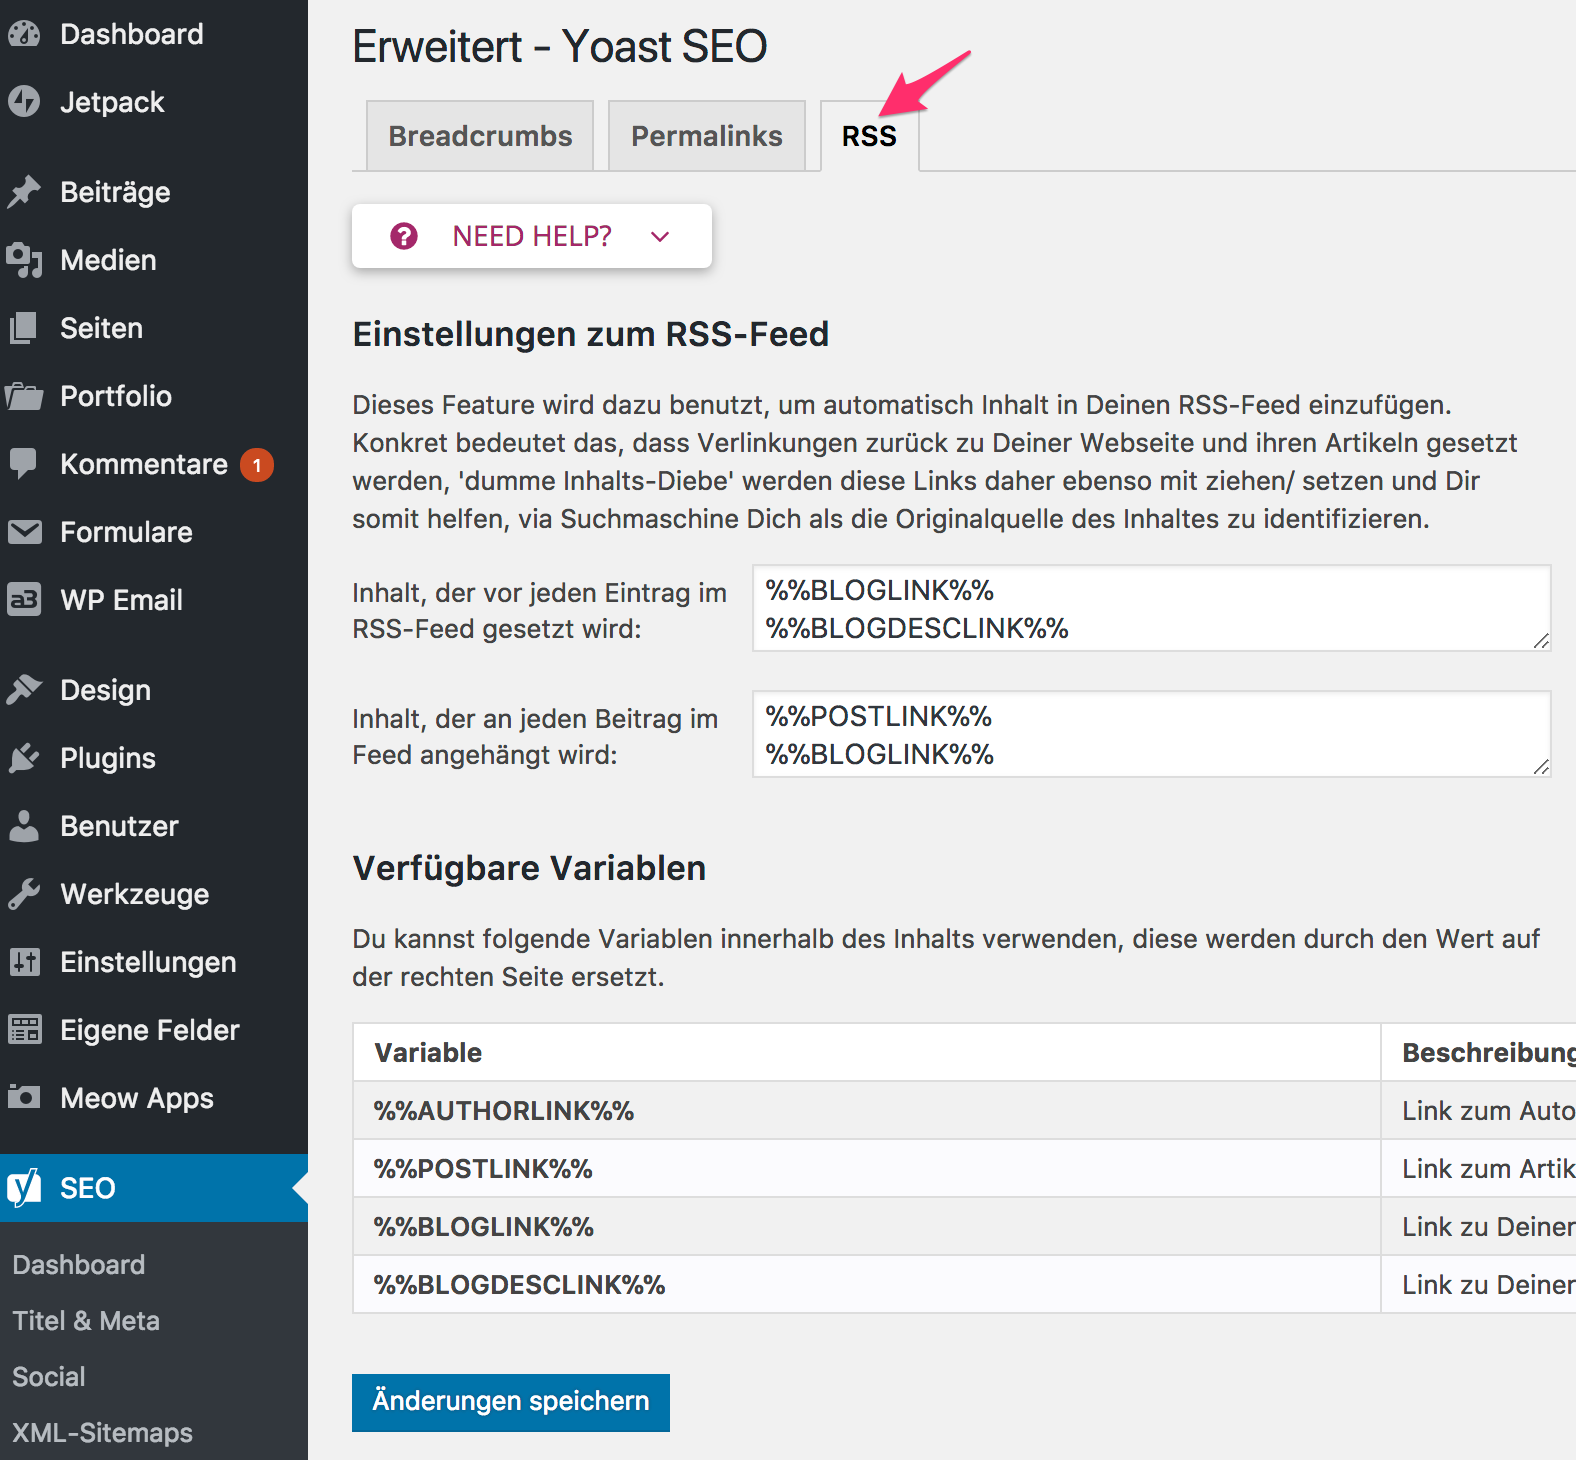Click the Yoast SEO logo icon
This screenshot has height=1460, width=1576.
click(24, 1187)
